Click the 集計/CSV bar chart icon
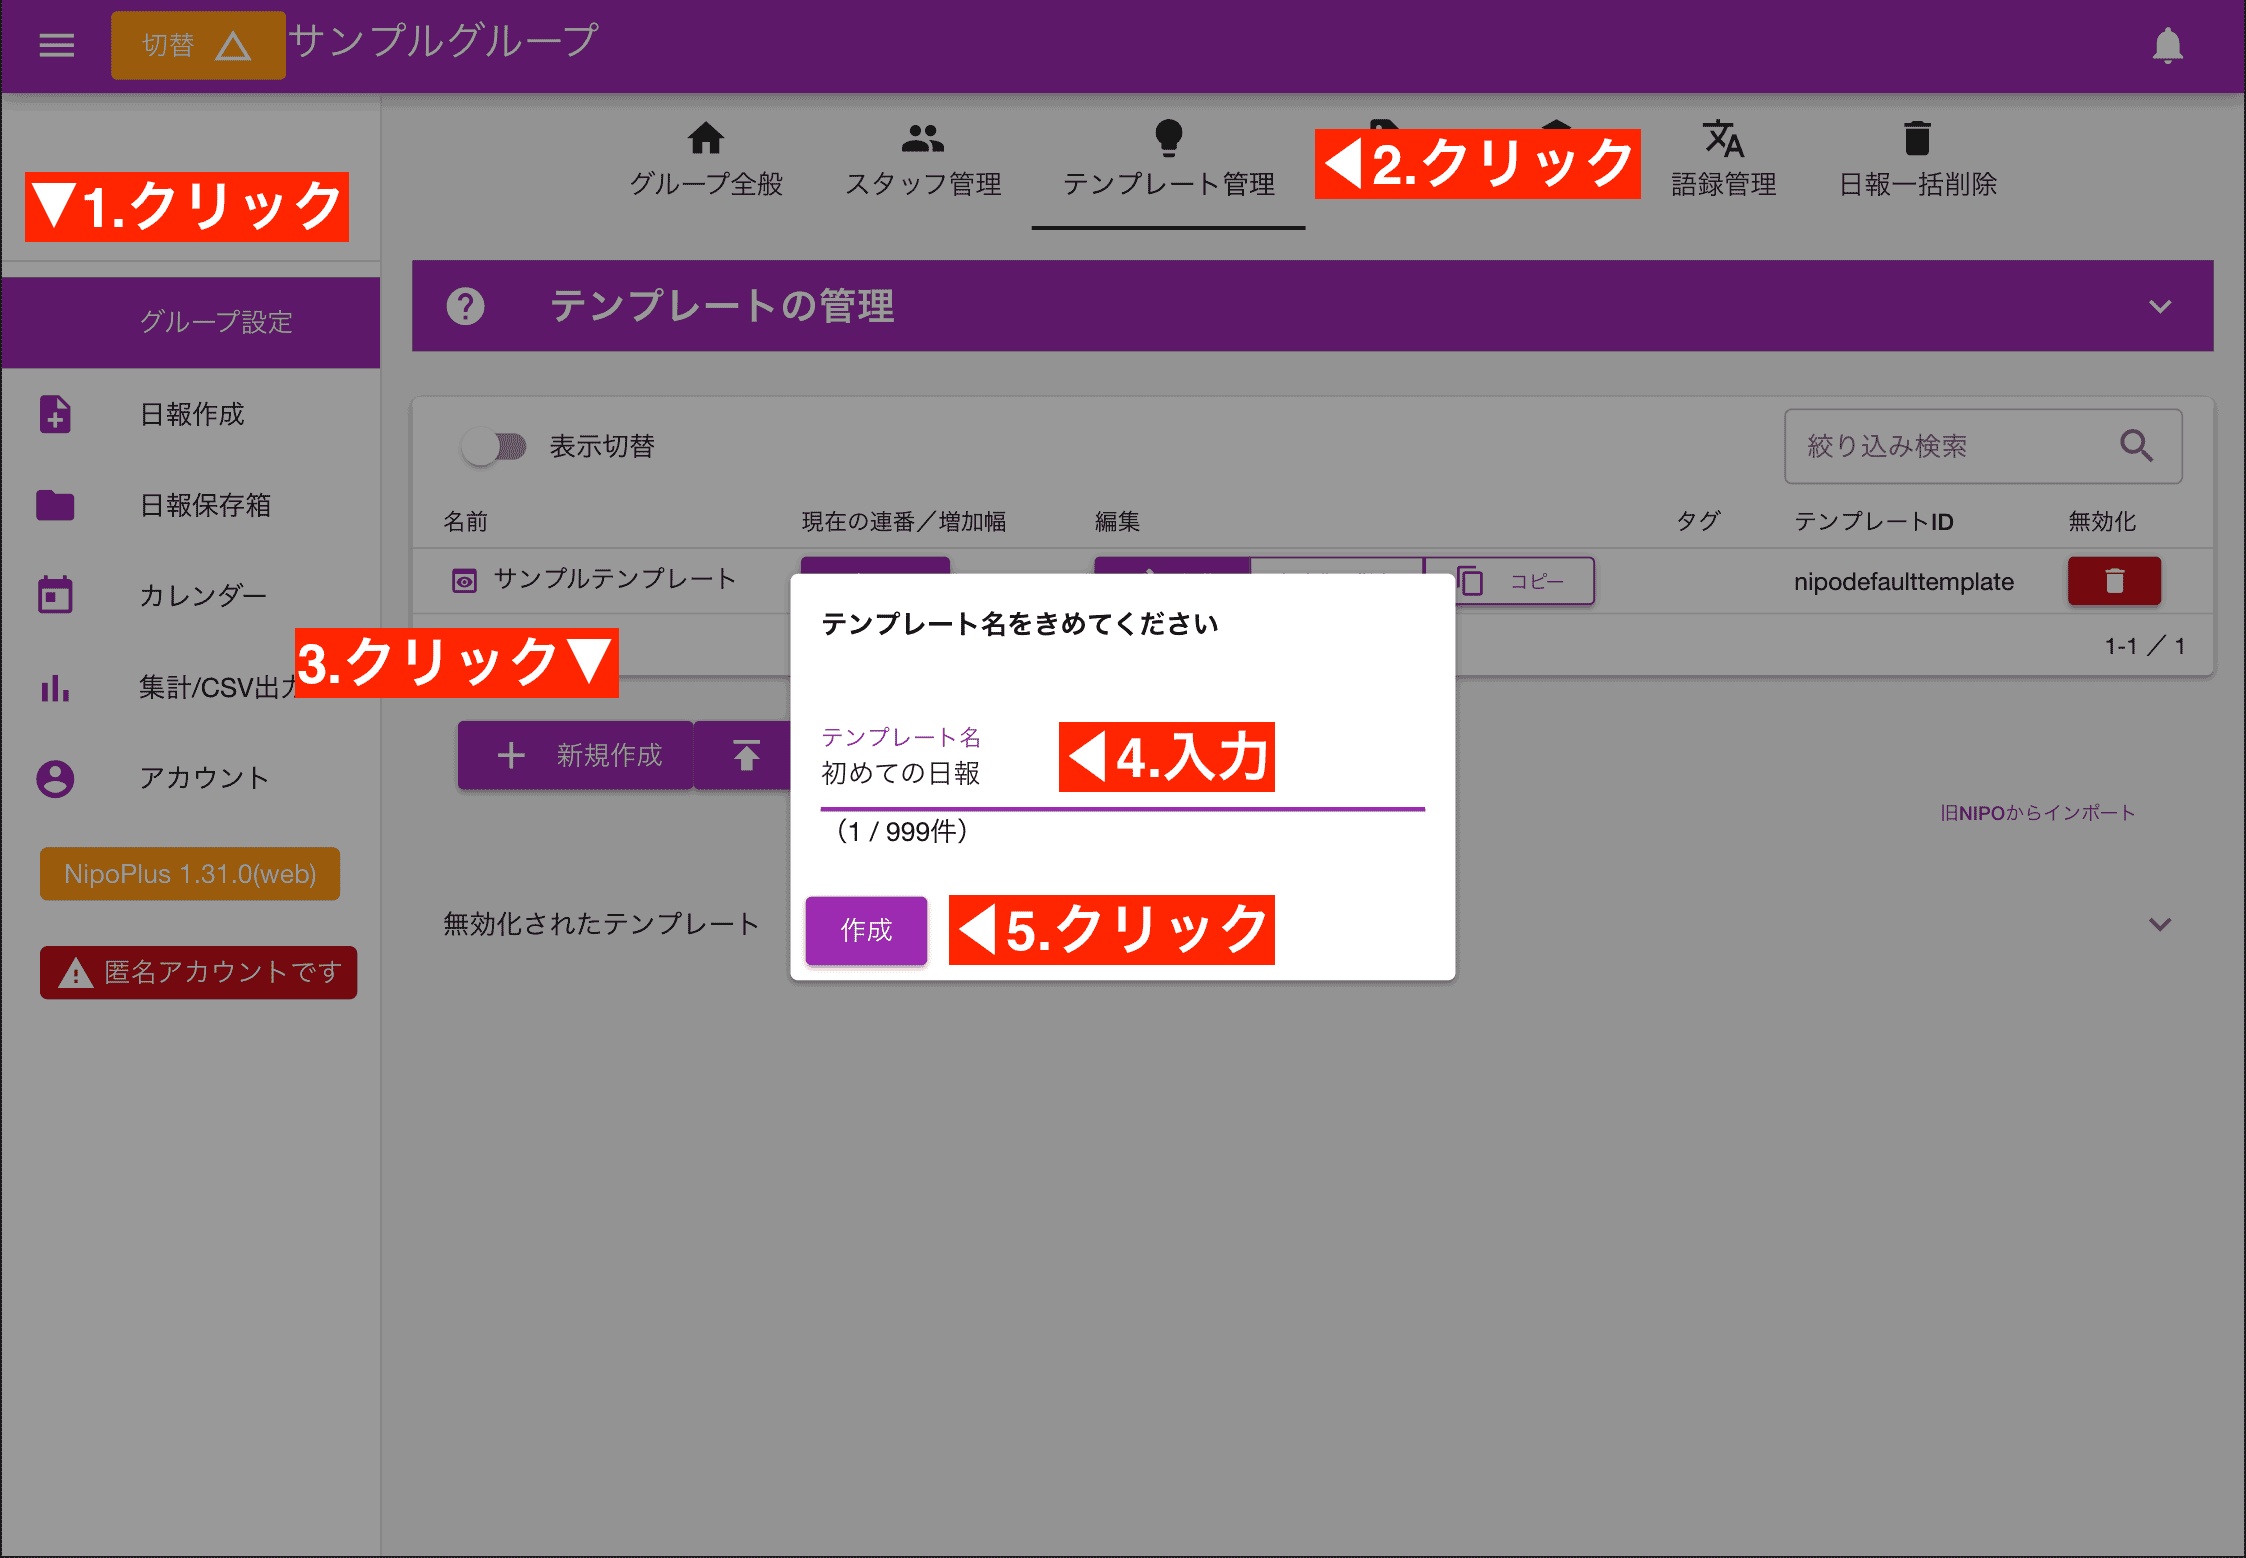The image size is (2246, 1558). pos(55,688)
